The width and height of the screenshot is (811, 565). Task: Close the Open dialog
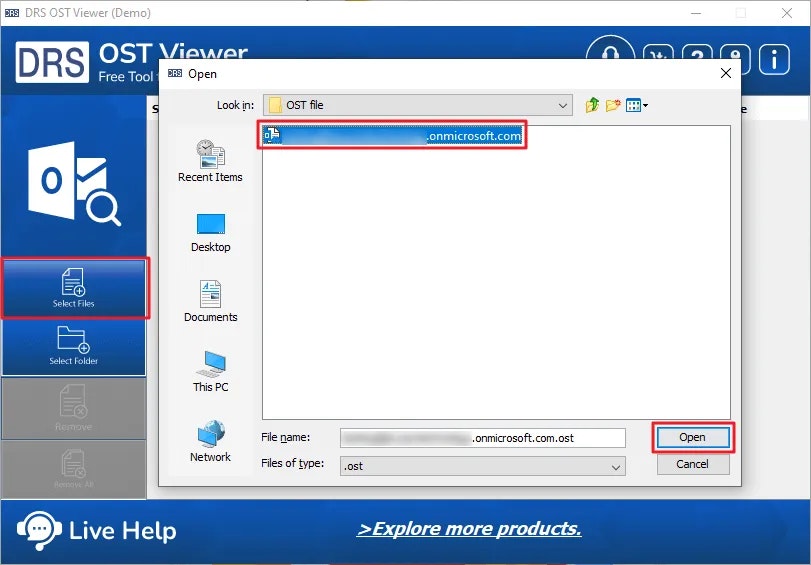click(x=726, y=73)
